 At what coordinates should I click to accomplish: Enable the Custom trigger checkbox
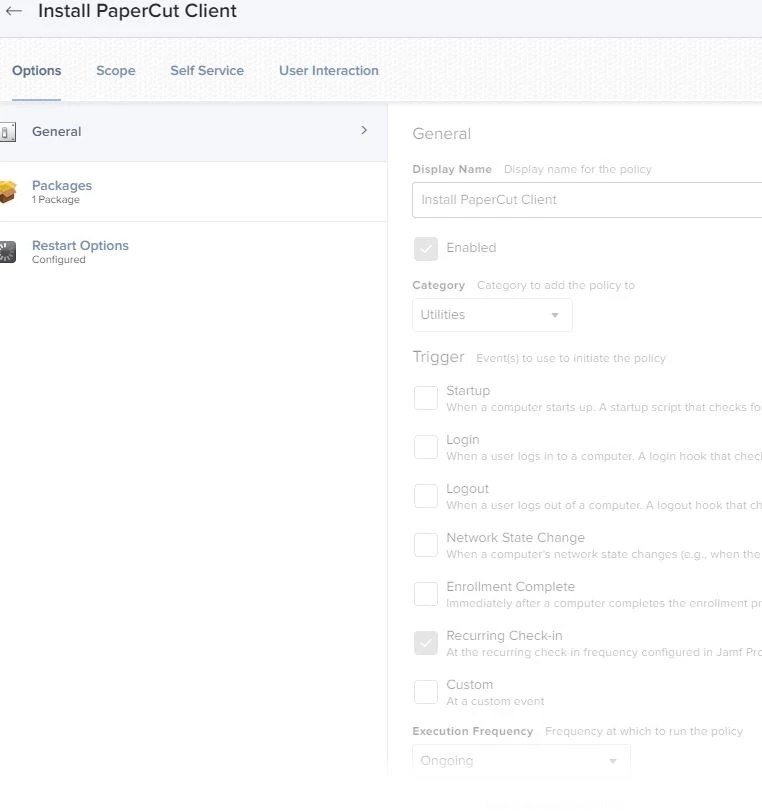coord(426,692)
